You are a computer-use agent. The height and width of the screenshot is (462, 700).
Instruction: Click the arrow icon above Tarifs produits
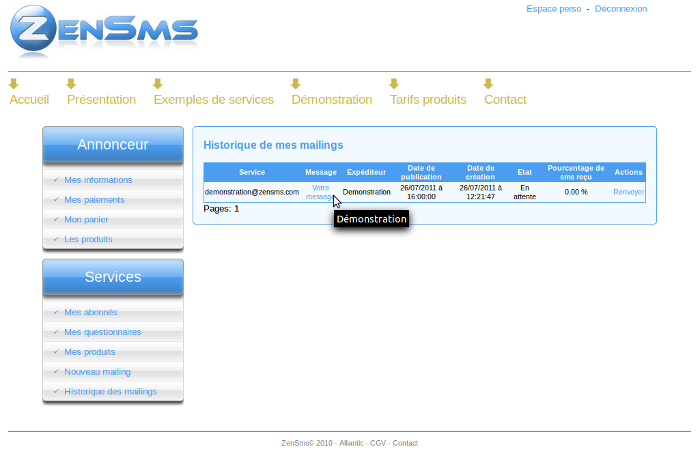tap(394, 84)
